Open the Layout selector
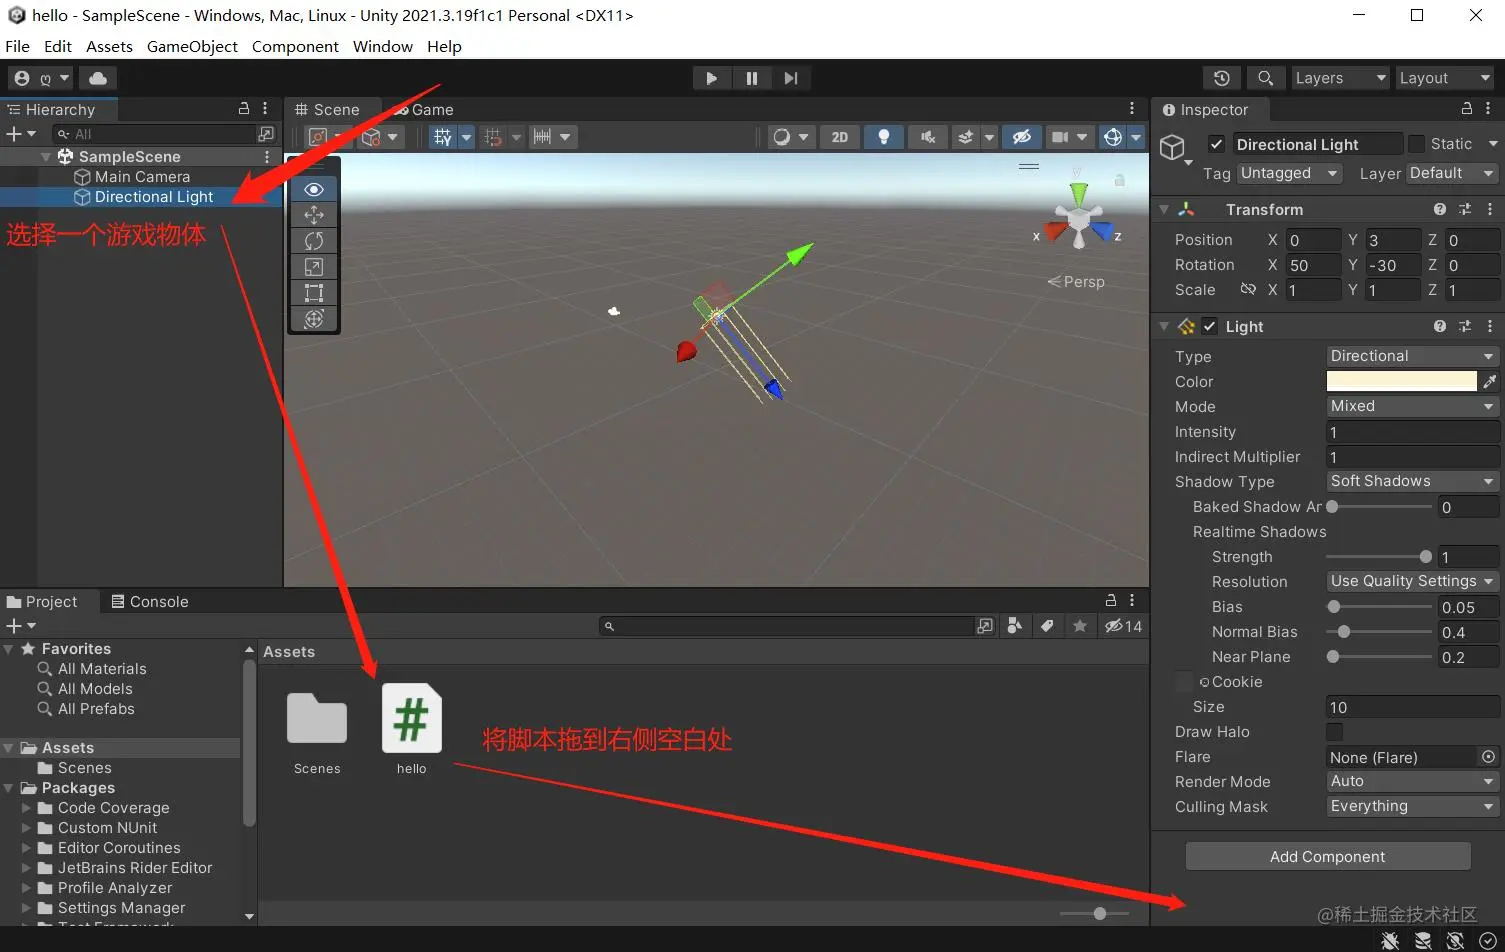Screen dimensions: 1505x952 click(1444, 77)
